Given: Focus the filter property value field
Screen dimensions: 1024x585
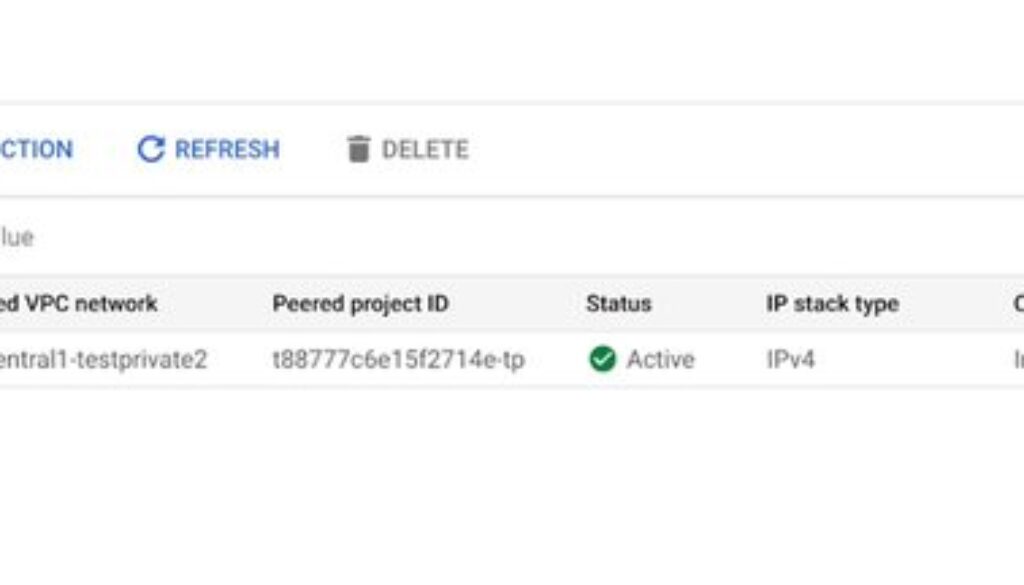Looking at the screenshot, I should coord(200,237).
